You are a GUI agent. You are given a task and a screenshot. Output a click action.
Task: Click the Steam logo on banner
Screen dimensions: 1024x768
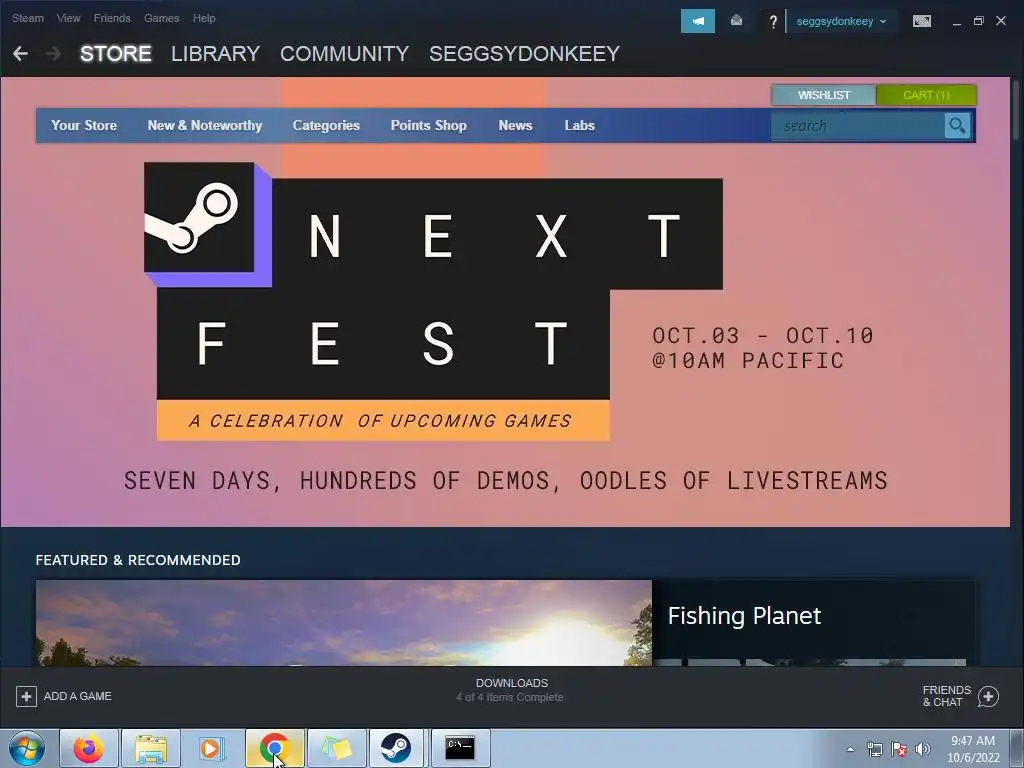(199, 217)
